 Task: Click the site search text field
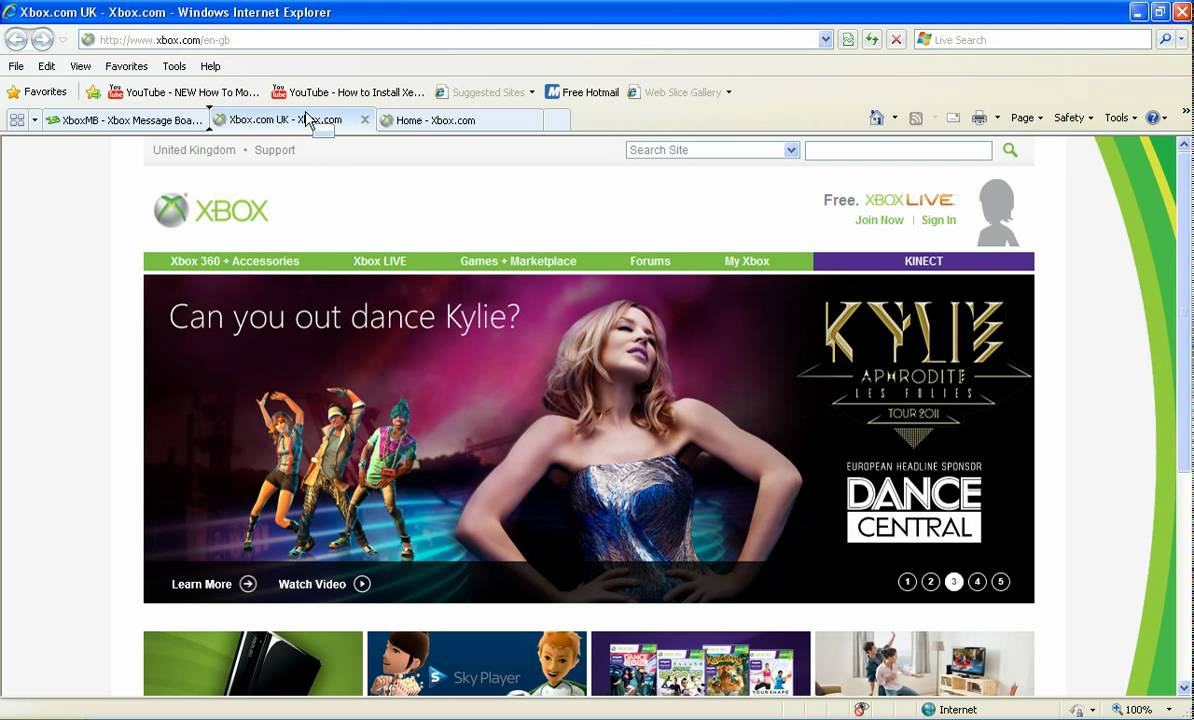point(899,150)
